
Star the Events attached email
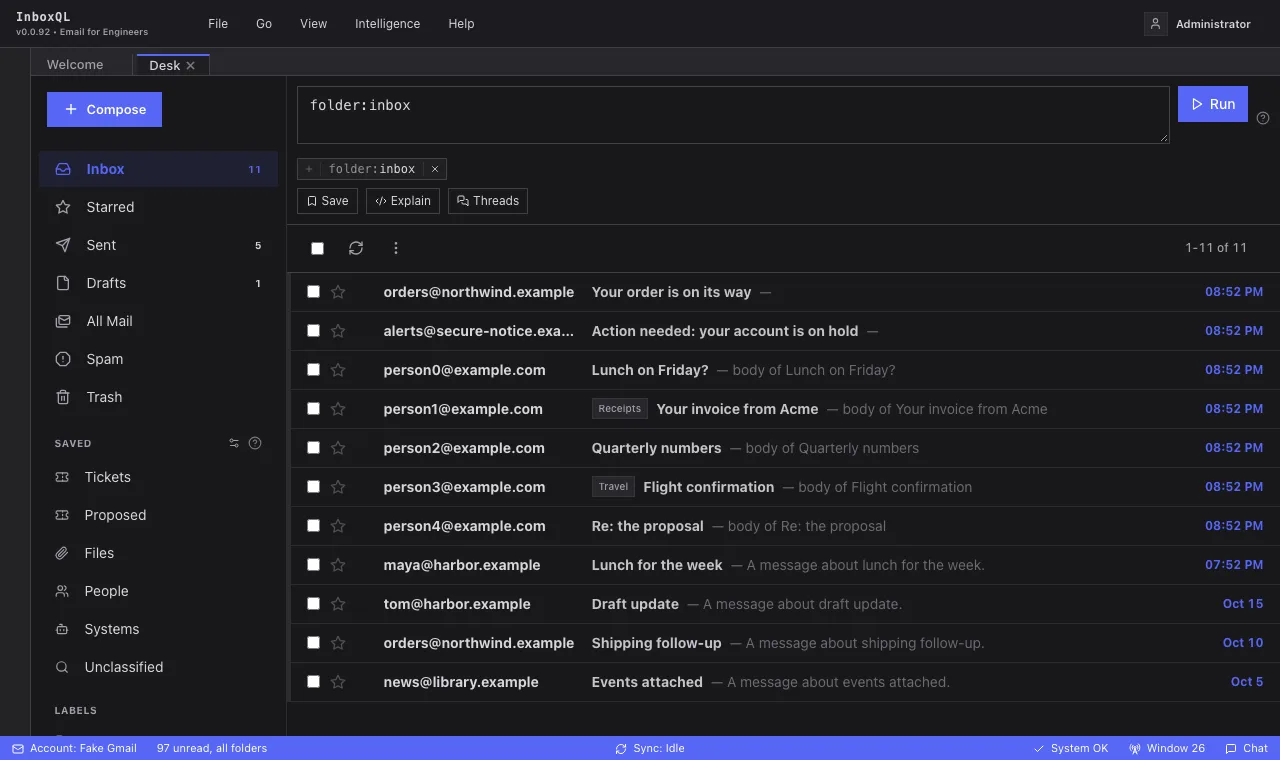pos(338,682)
